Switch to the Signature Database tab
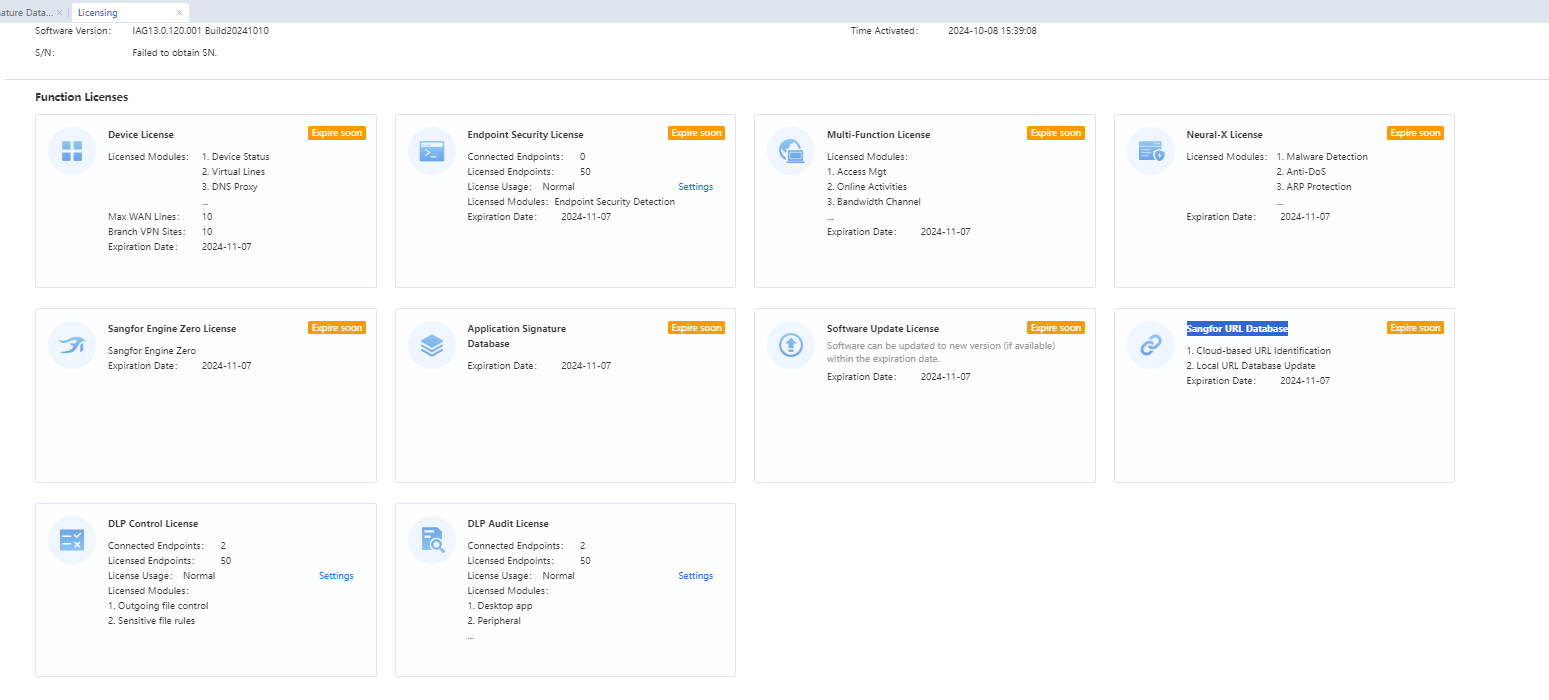 click(26, 13)
